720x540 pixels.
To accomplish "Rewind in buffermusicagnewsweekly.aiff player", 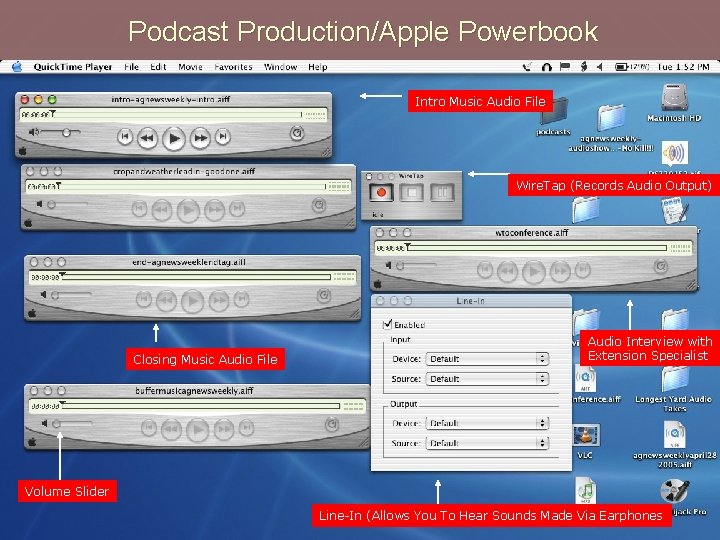I will (x=171, y=429).
